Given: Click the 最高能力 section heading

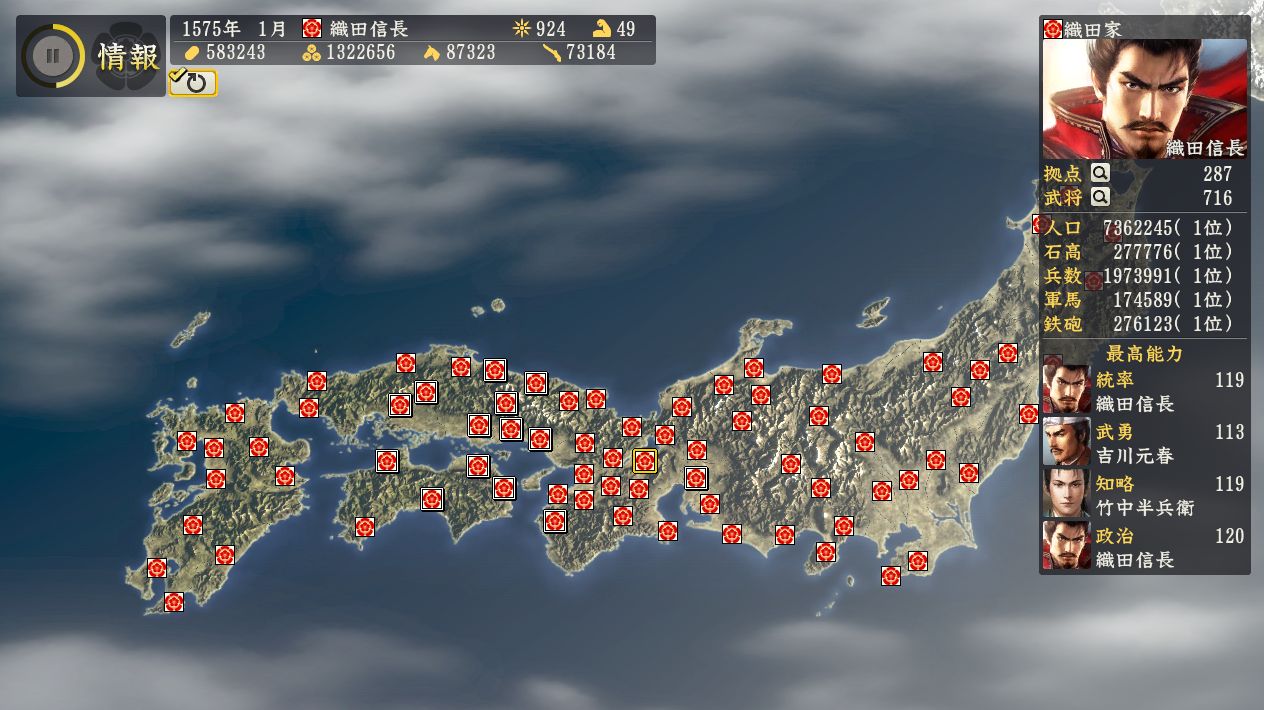Looking at the screenshot, I should coord(1145,354).
